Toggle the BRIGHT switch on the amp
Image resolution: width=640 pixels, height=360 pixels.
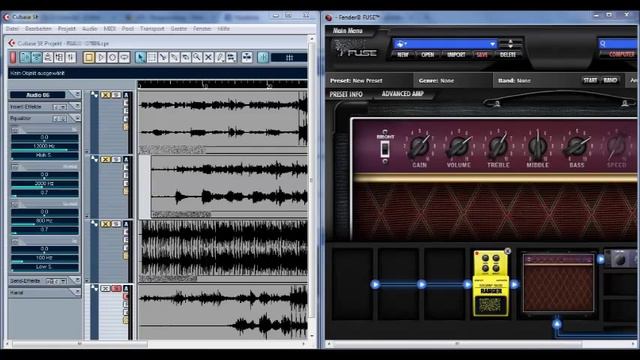point(384,149)
